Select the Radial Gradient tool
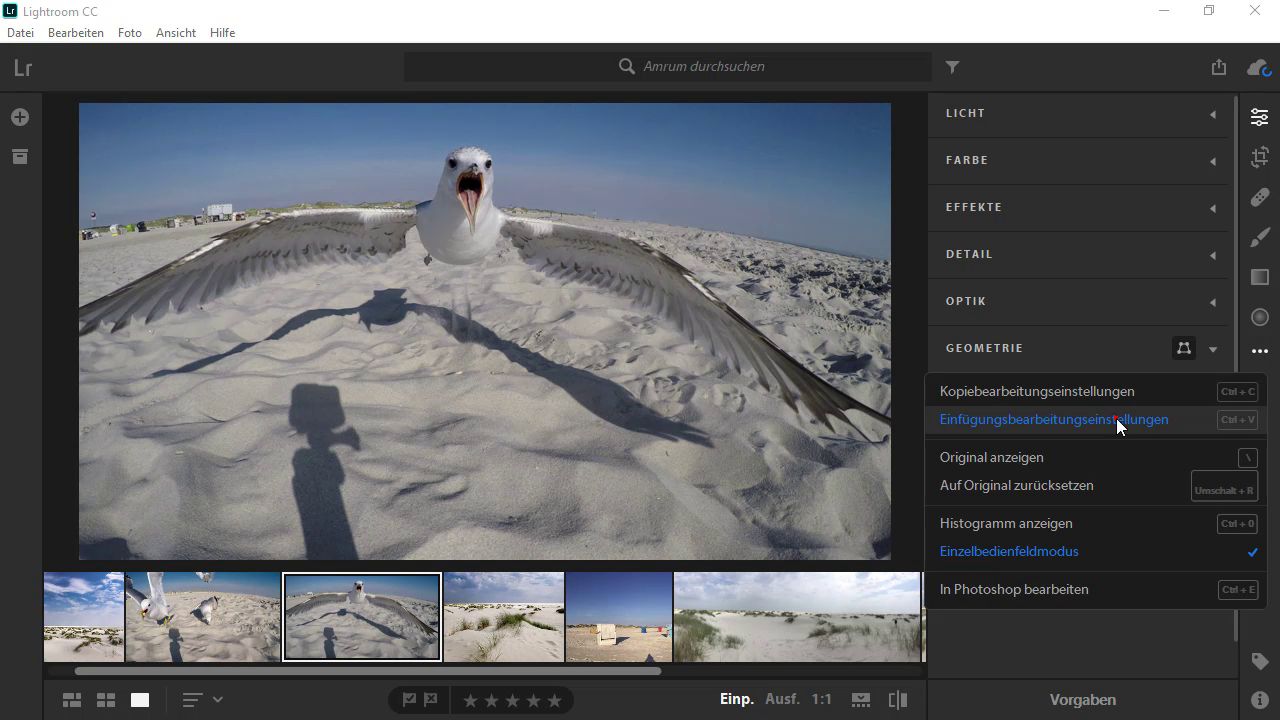1280x720 pixels. pyautogui.click(x=1259, y=317)
